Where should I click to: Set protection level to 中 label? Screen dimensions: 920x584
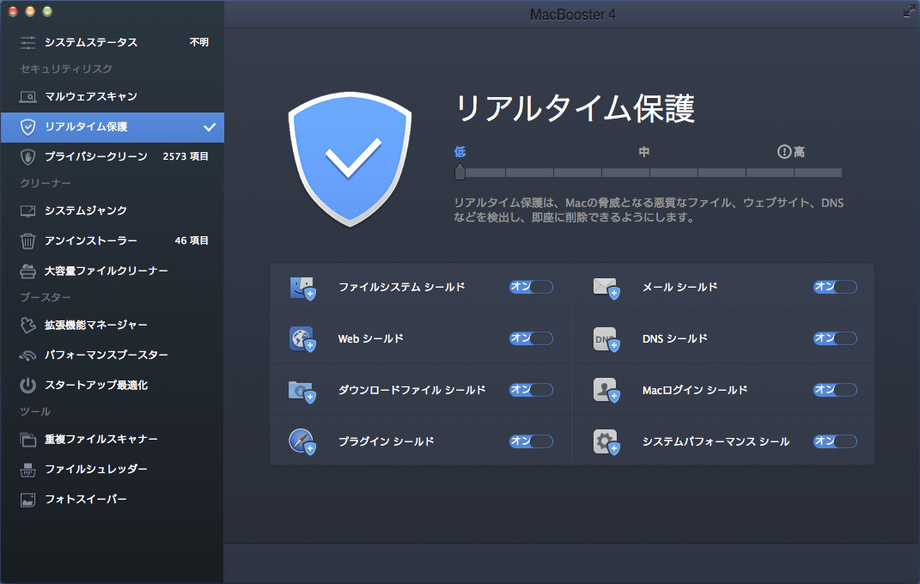(644, 152)
